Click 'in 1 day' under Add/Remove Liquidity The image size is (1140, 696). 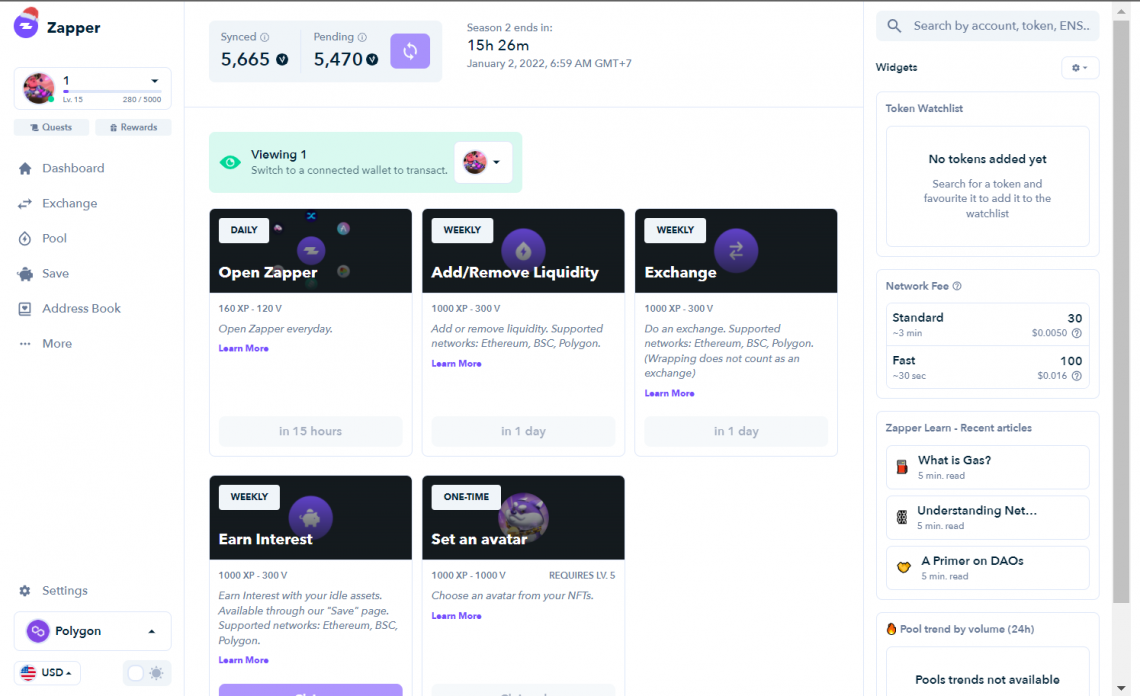523,431
